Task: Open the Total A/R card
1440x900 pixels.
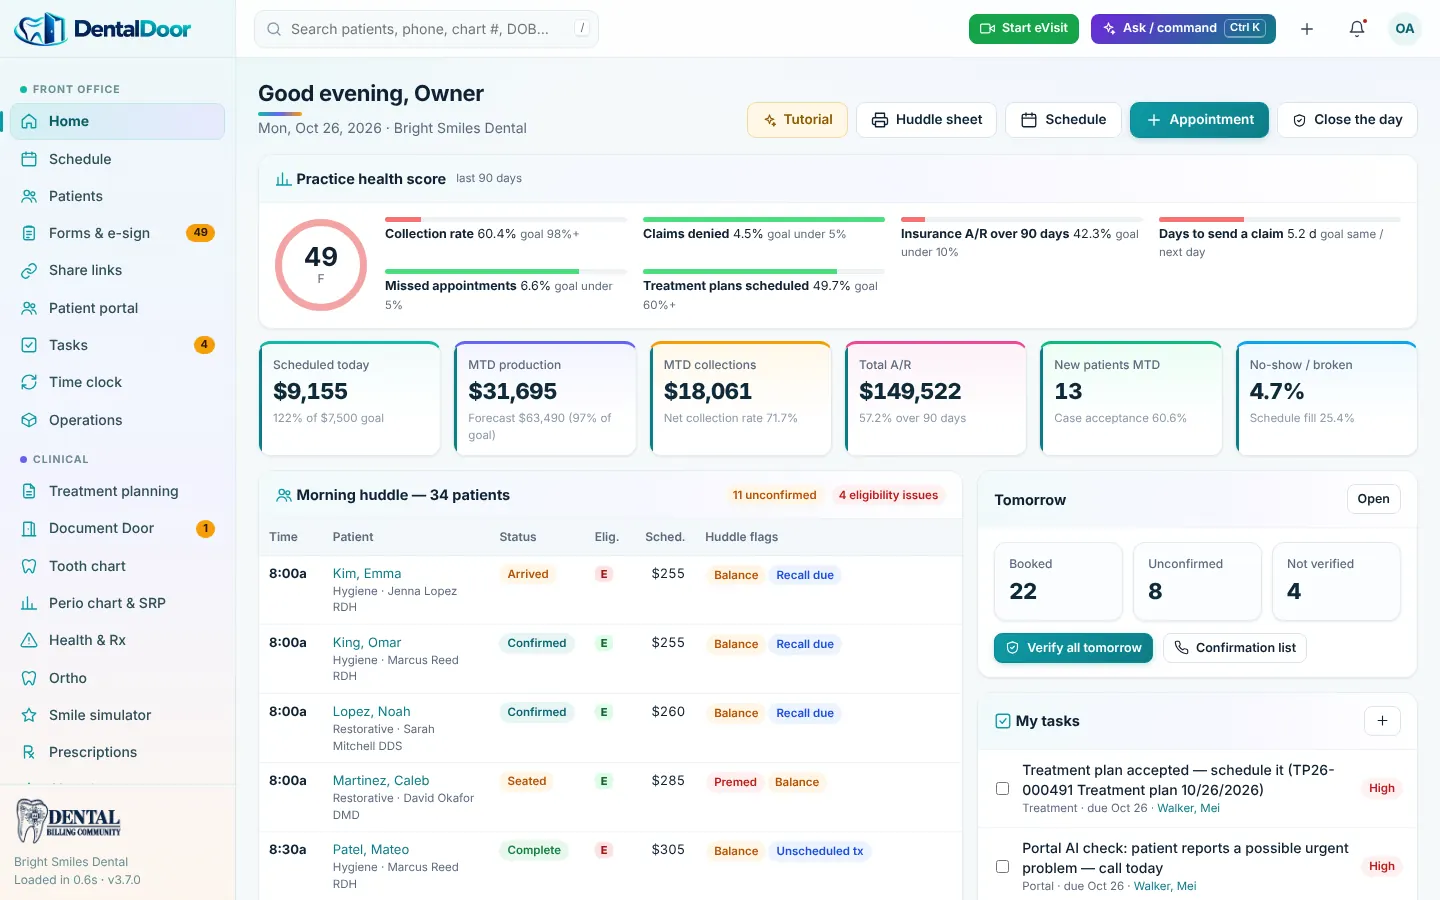Action: (x=936, y=398)
